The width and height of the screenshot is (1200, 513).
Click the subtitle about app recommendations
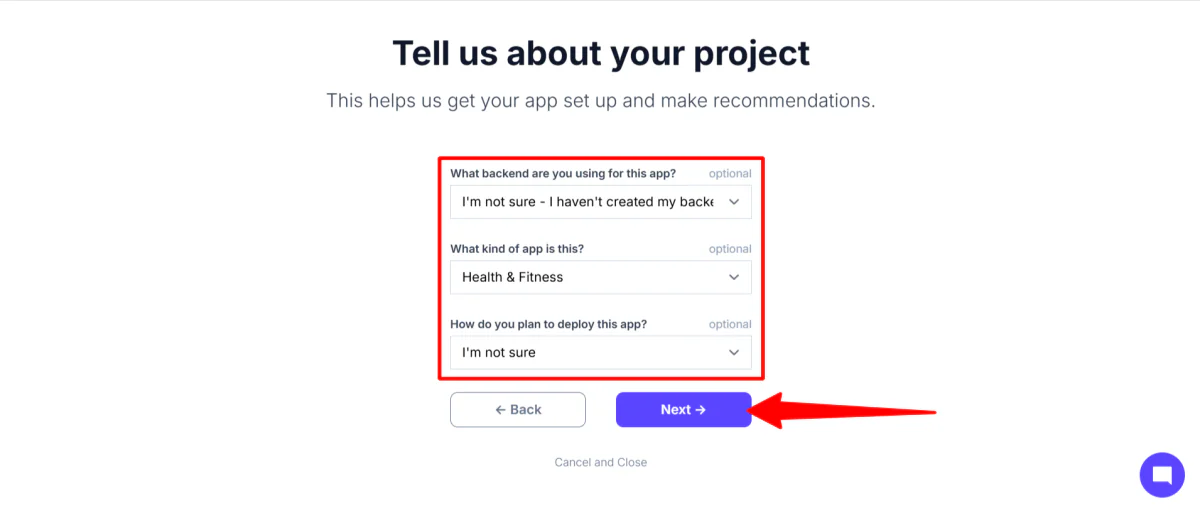coord(600,101)
